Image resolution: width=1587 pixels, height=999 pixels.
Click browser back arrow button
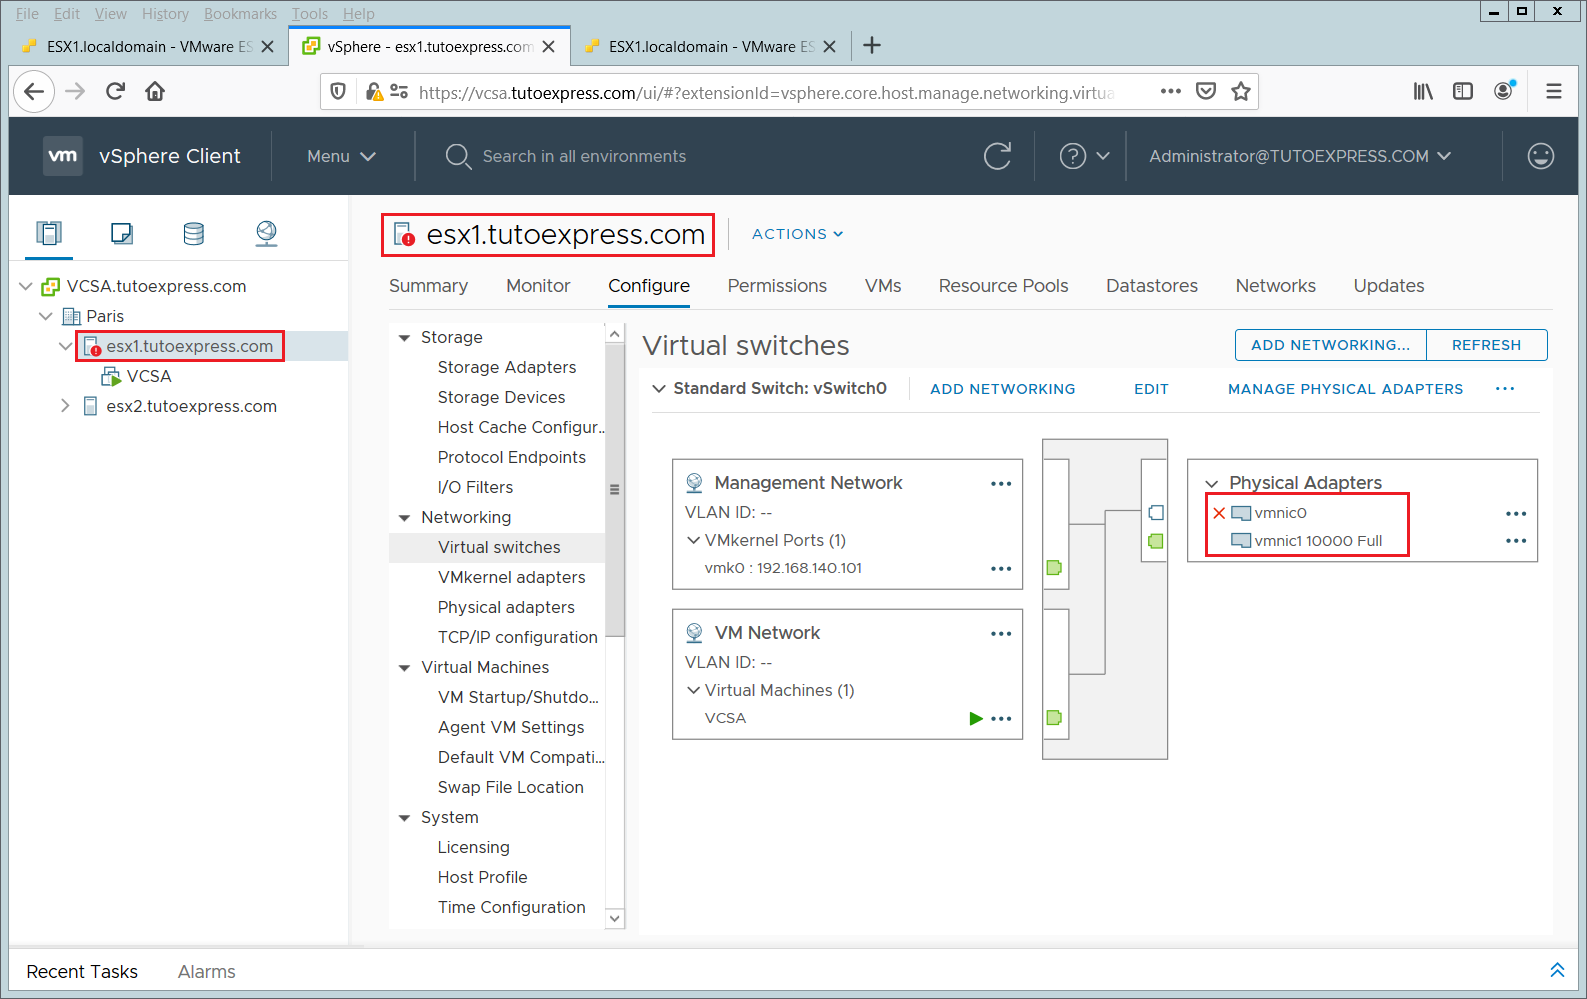coord(34,92)
